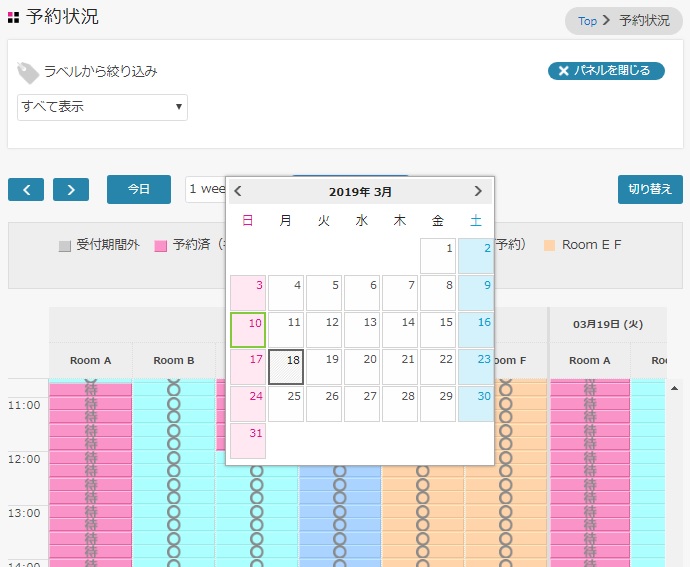
Task: Click the Room B column header
Action: click(x=173, y=361)
